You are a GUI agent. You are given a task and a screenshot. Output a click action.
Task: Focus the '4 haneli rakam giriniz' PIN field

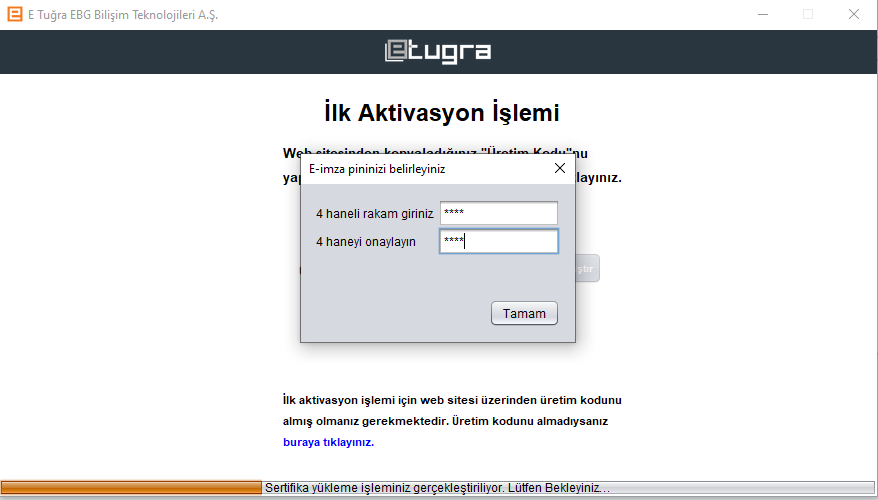[x=498, y=213]
